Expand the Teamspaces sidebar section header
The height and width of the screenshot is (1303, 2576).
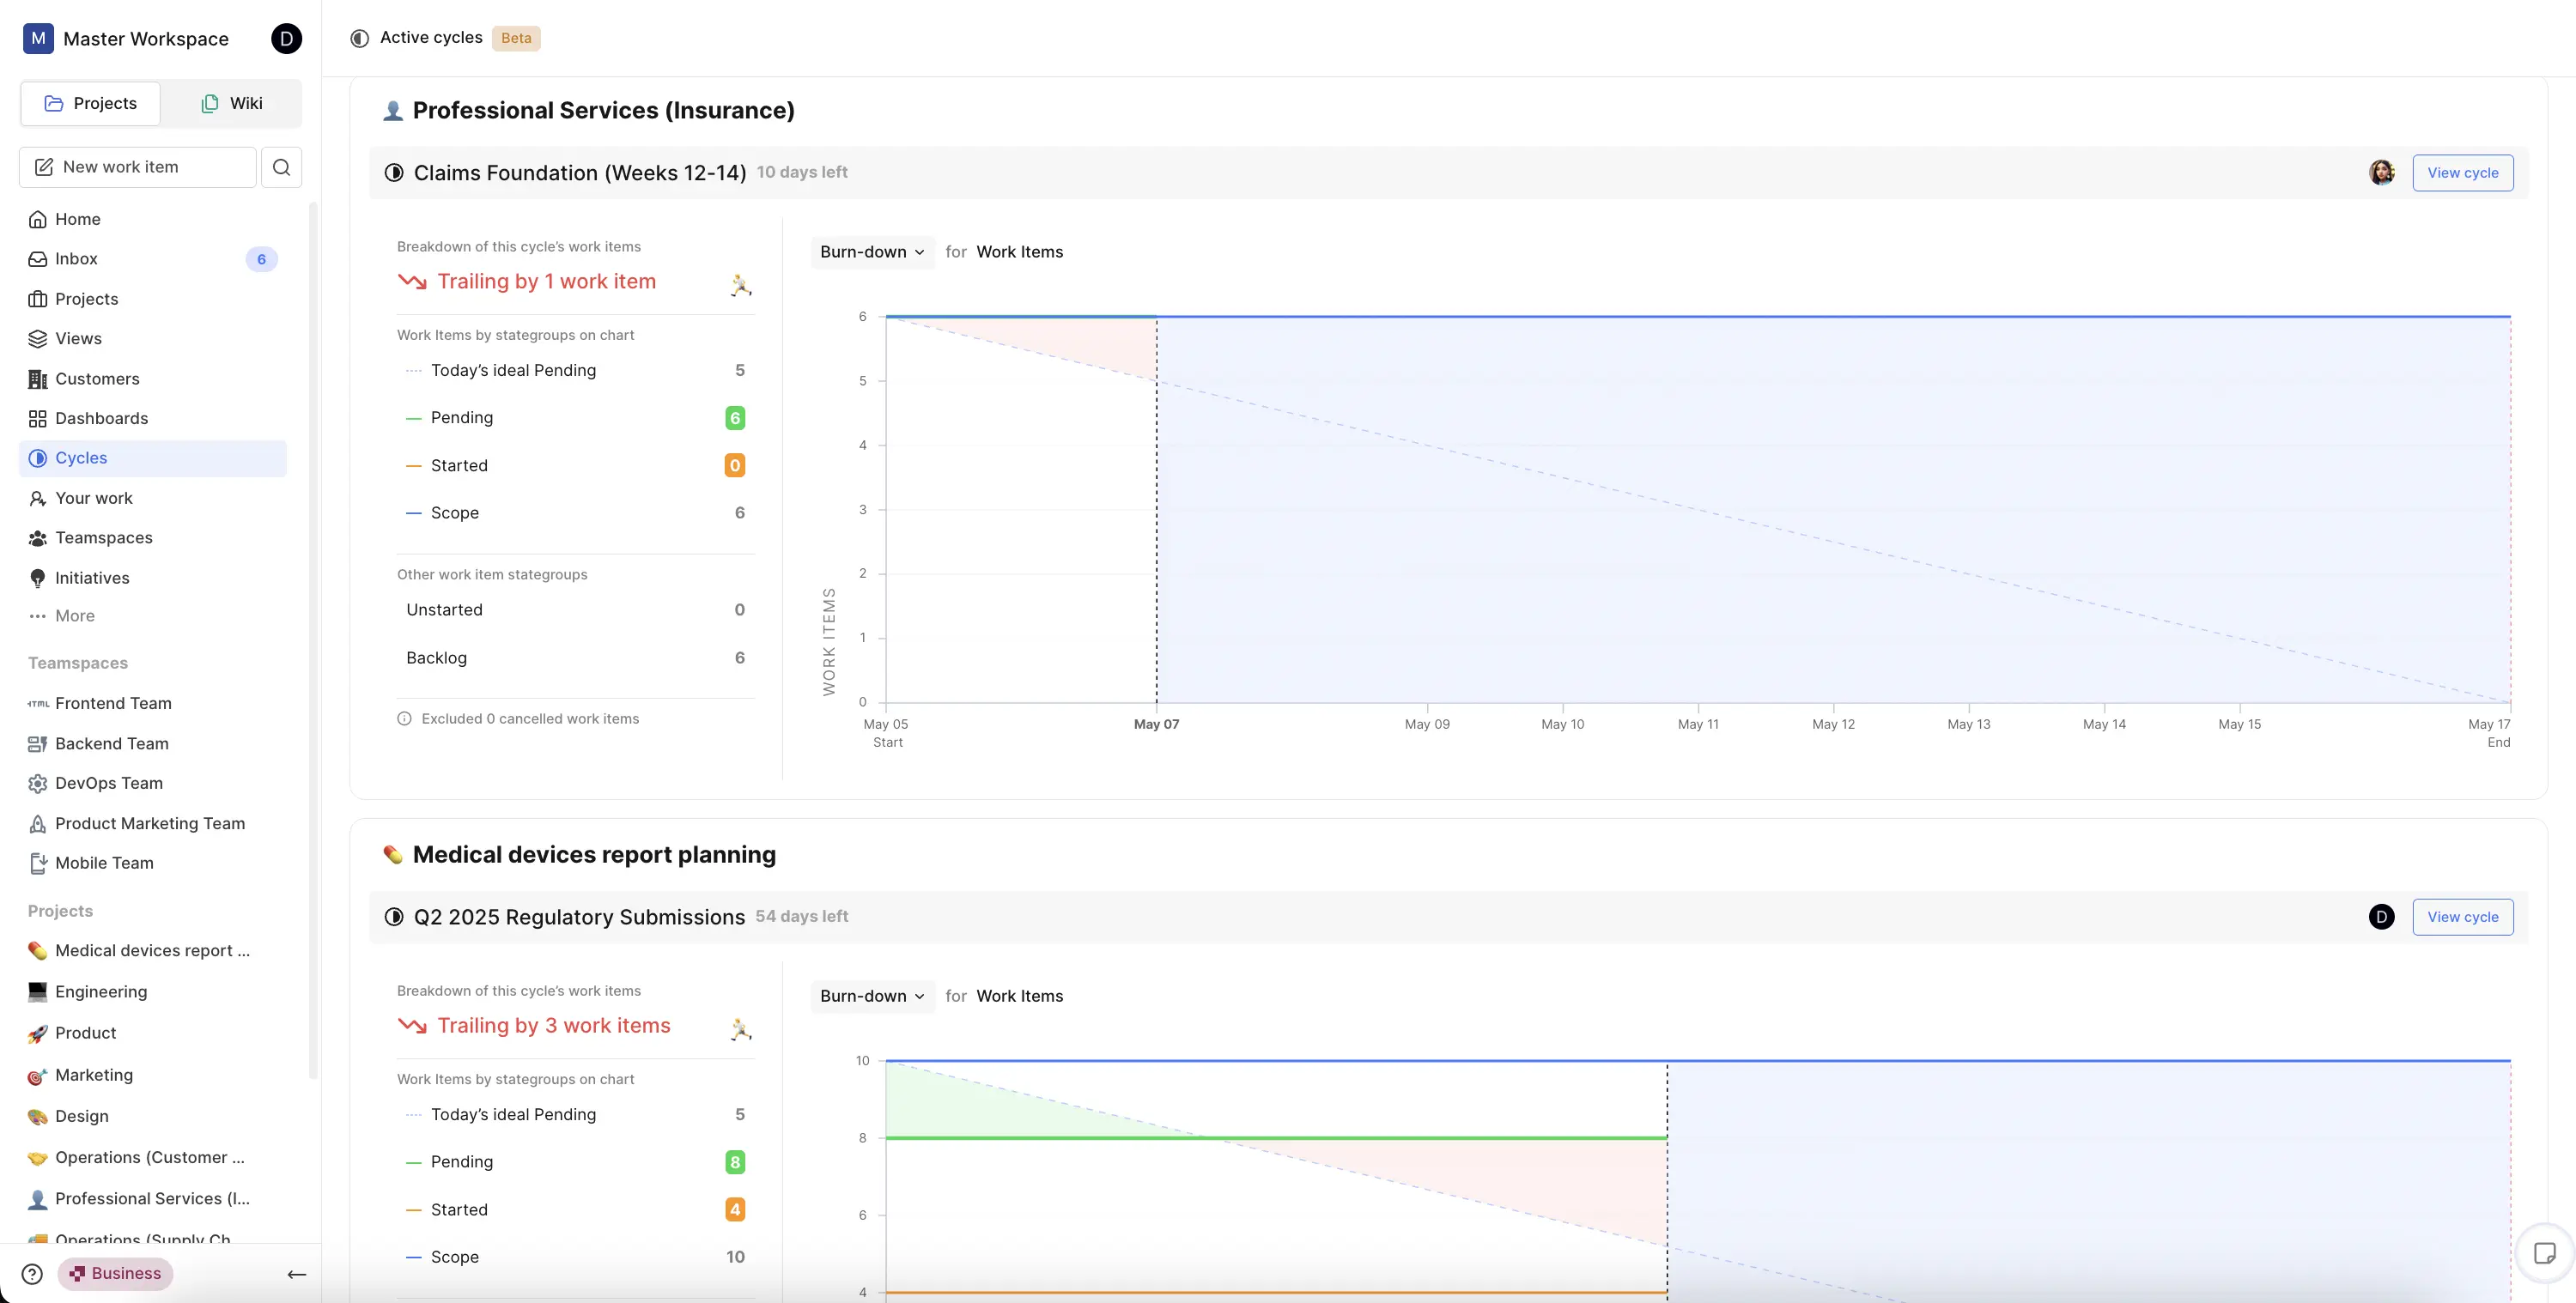(78, 663)
